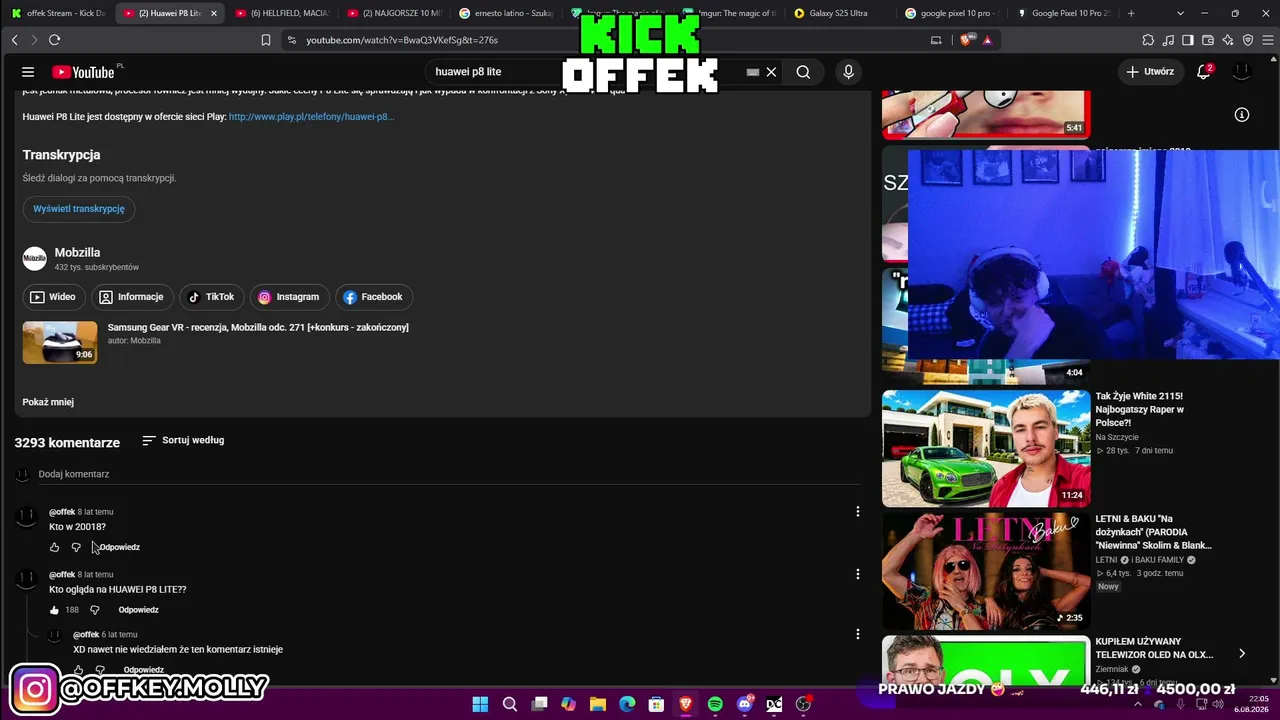Image resolution: width=1280 pixels, height=720 pixels.
Task: Open the Mobzilla channel name
Action: click(x=77, y=253)
